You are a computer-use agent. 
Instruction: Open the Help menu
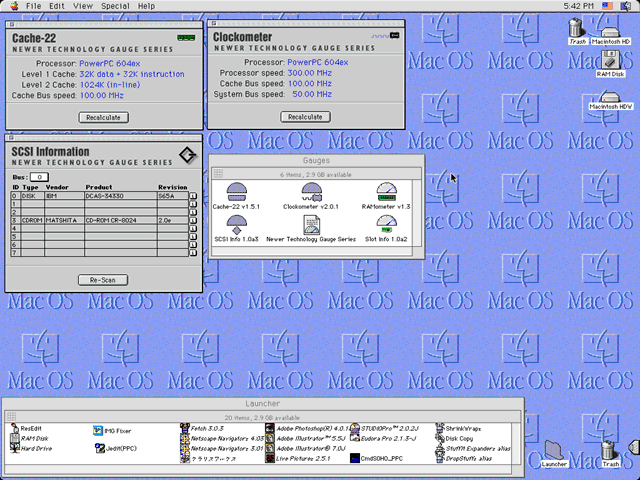[x=146, y=6]
